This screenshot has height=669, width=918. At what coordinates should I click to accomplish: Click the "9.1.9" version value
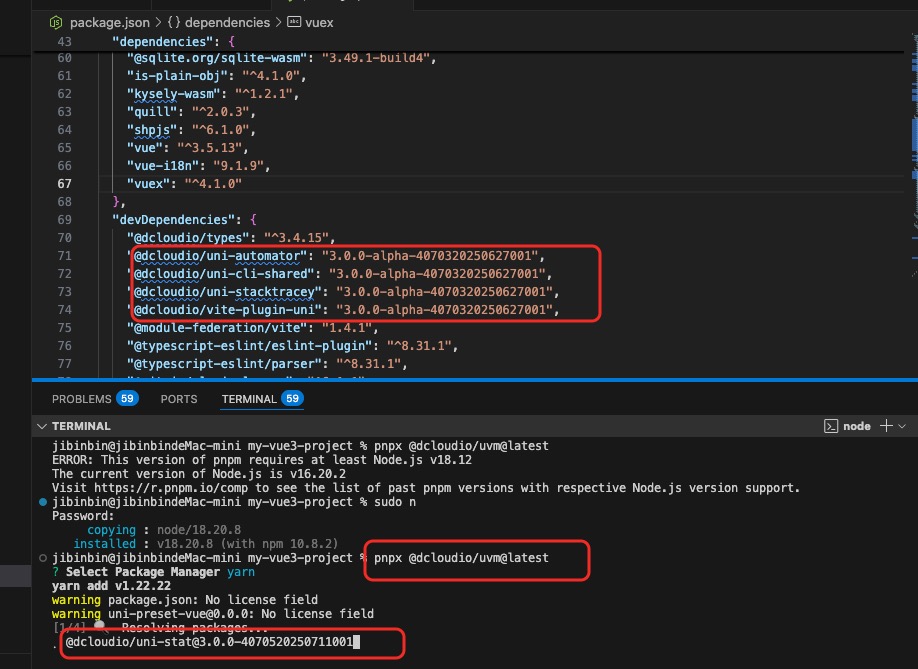(238, 166)
